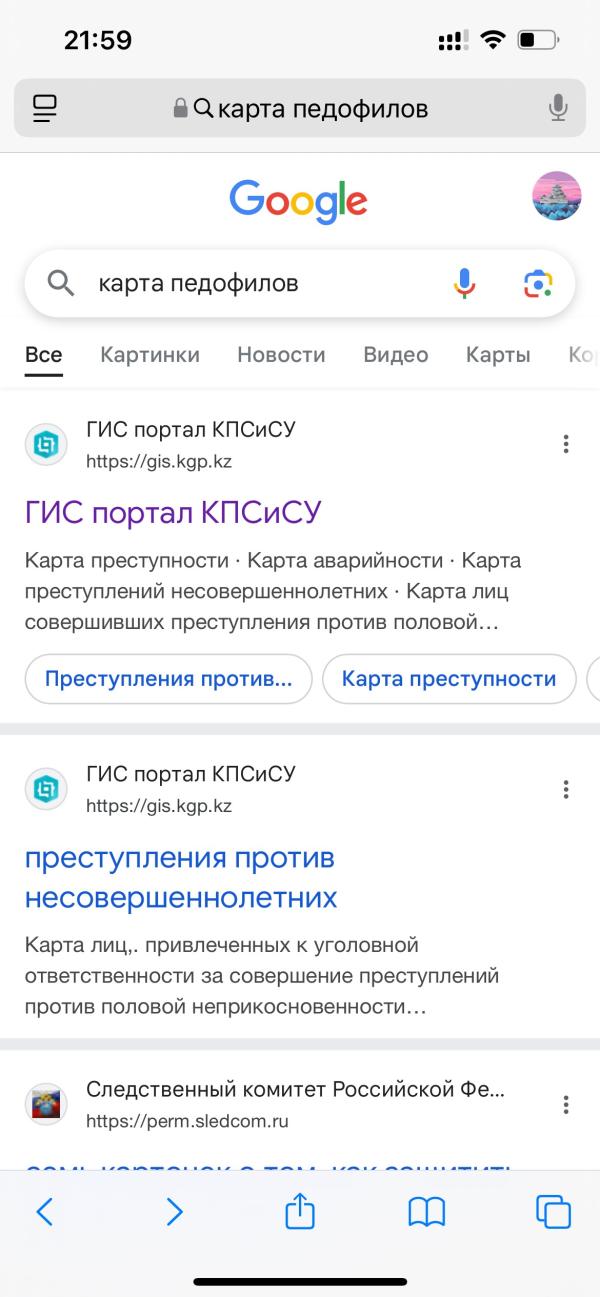This screenshot has width=600, height=1297.
Task: Open options menu for first result
Action: click(x=566, y=444)
